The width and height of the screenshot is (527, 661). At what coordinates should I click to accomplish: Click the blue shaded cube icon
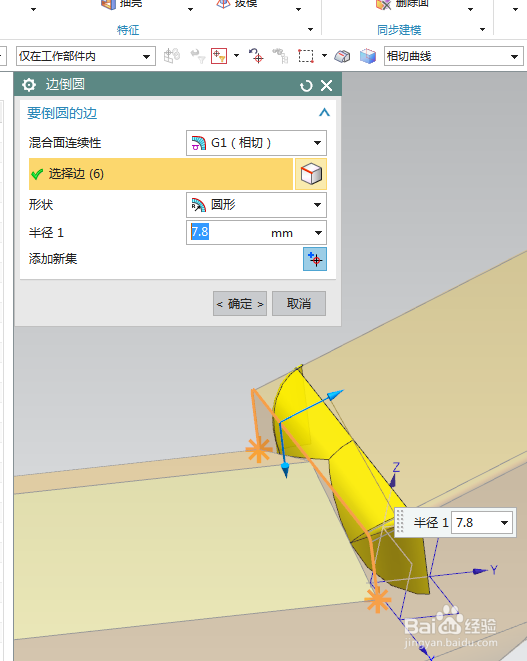tap(368, 56)
